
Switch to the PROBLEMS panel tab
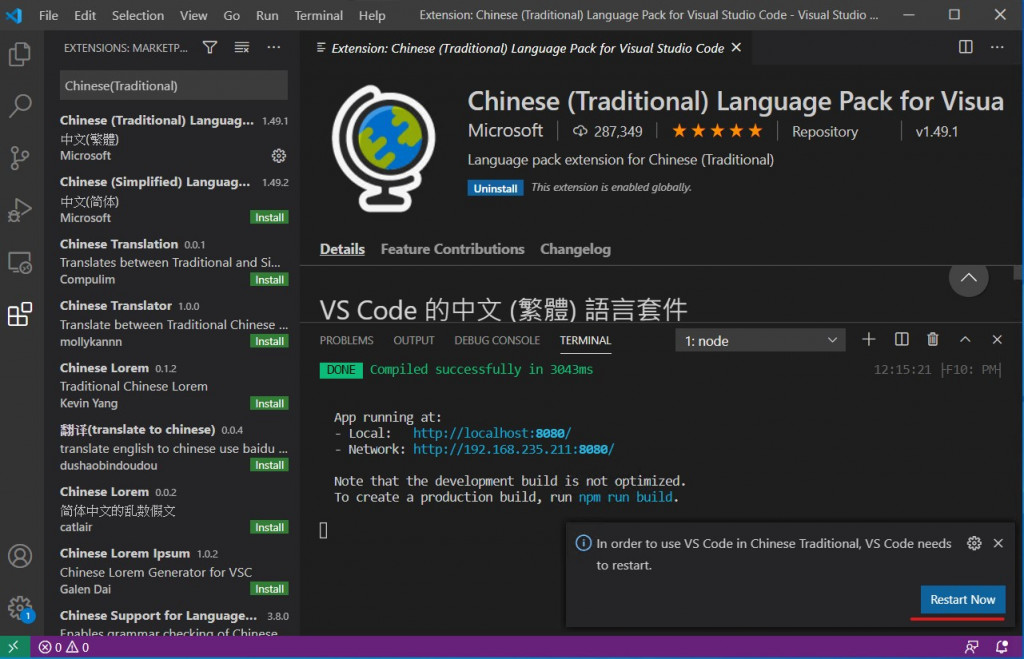(346, 340)
